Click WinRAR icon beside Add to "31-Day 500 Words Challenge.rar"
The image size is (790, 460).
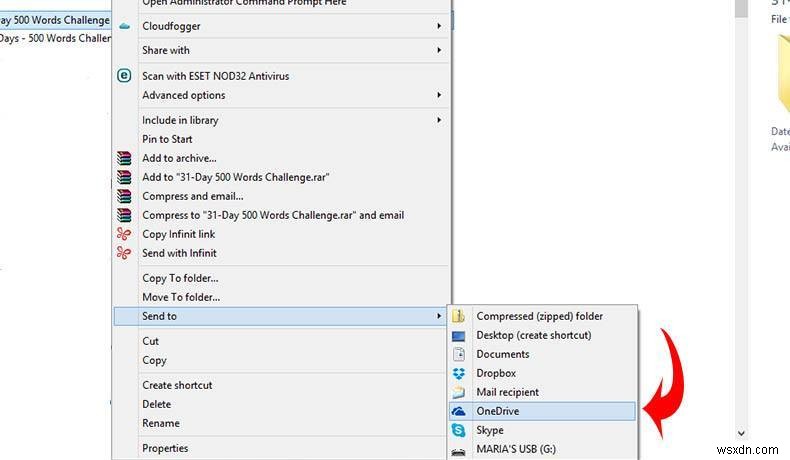(x=124, y=177)
